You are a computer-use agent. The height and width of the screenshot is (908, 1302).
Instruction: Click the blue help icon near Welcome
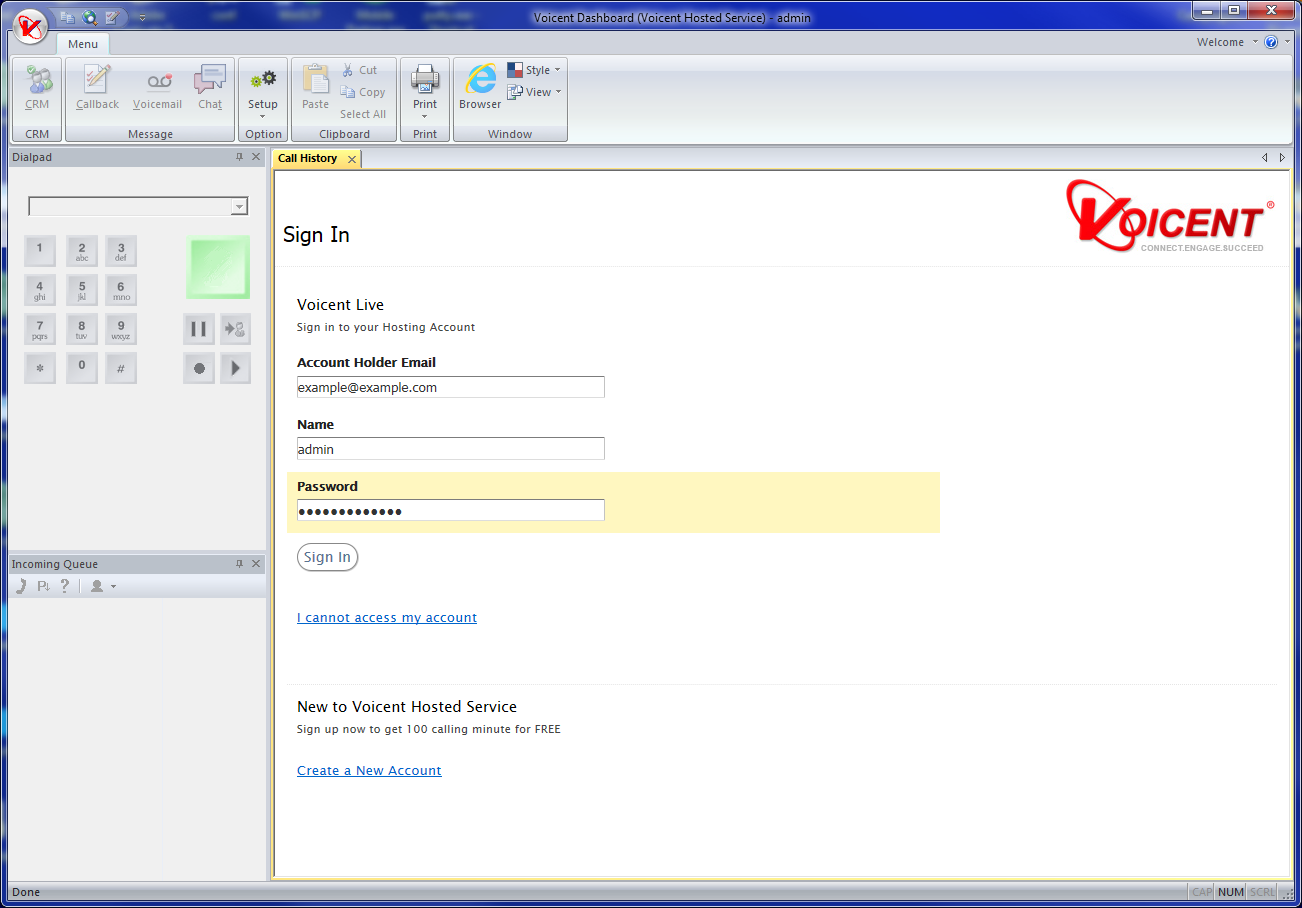pyautogui.click(x=1271, y=42)
